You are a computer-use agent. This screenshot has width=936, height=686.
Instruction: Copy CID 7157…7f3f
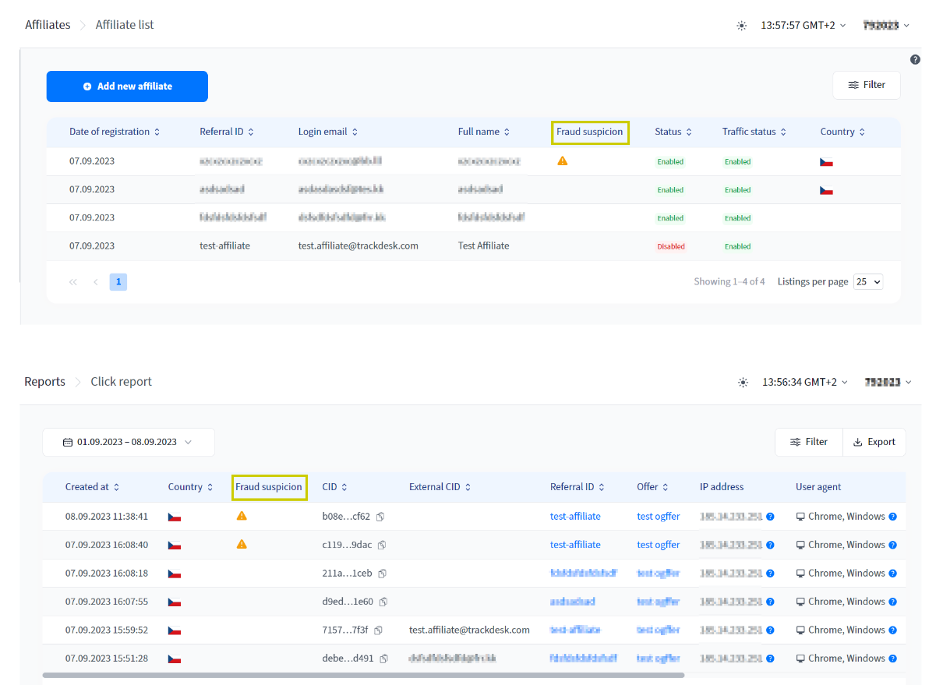click(x=378, y=630)
